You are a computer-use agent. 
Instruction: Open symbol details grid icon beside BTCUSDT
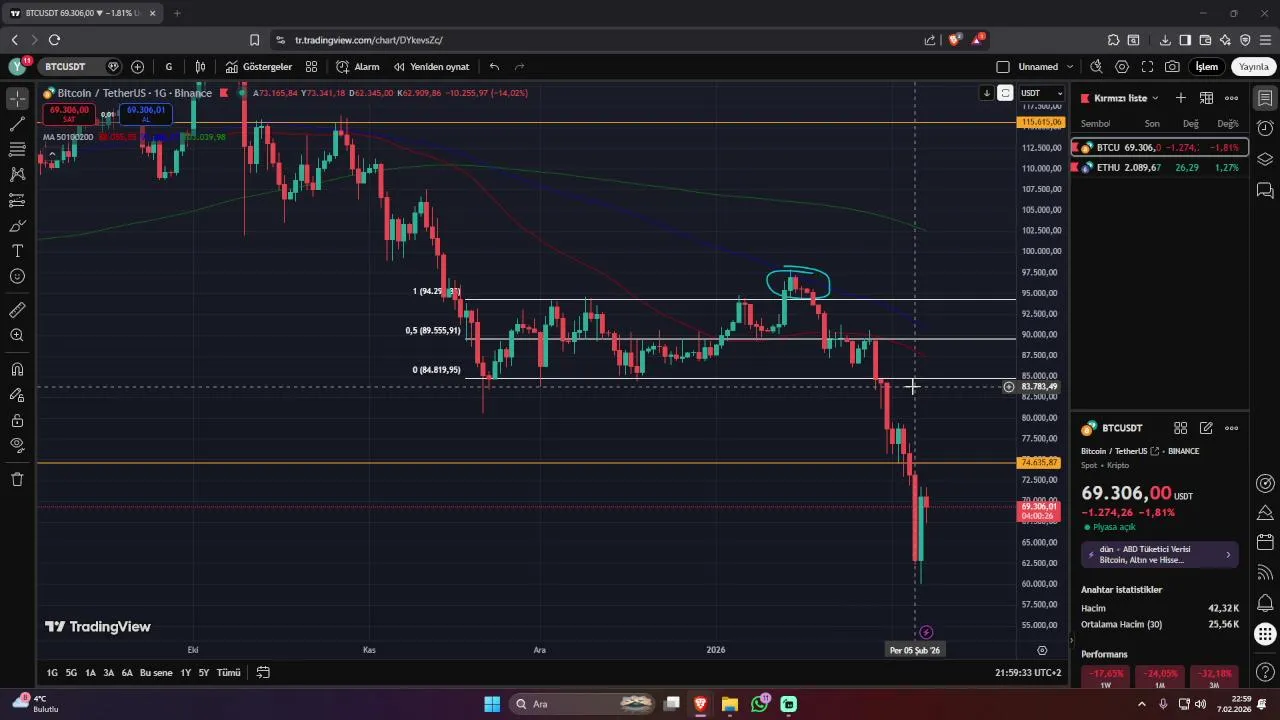1181,428
